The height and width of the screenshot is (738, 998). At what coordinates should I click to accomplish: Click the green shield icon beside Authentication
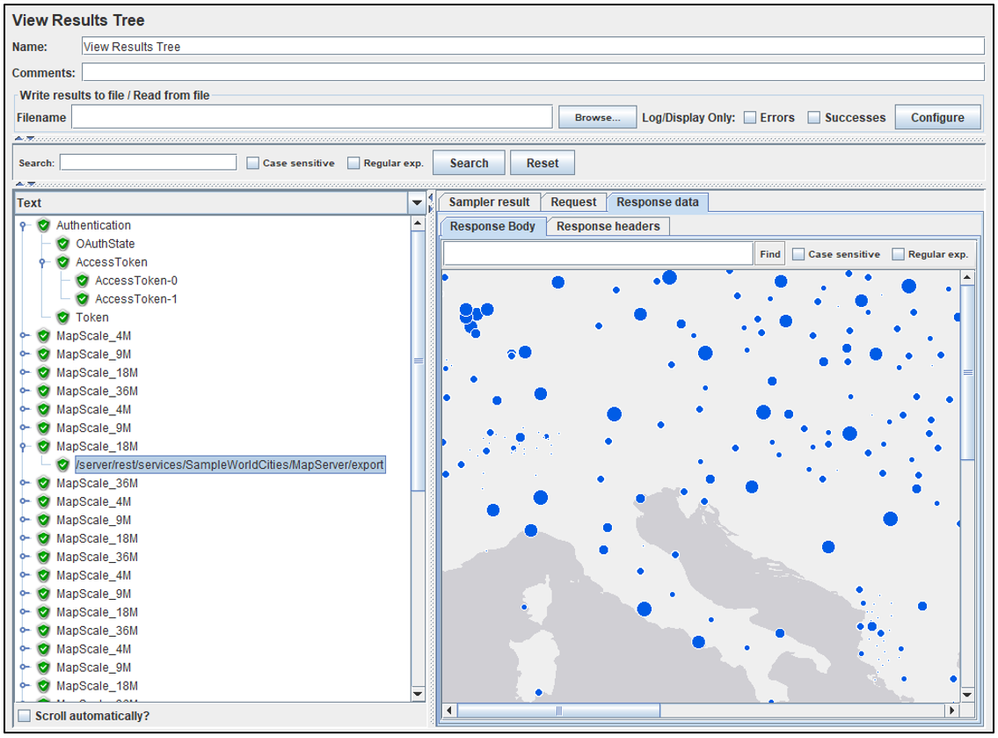point(44,226)
